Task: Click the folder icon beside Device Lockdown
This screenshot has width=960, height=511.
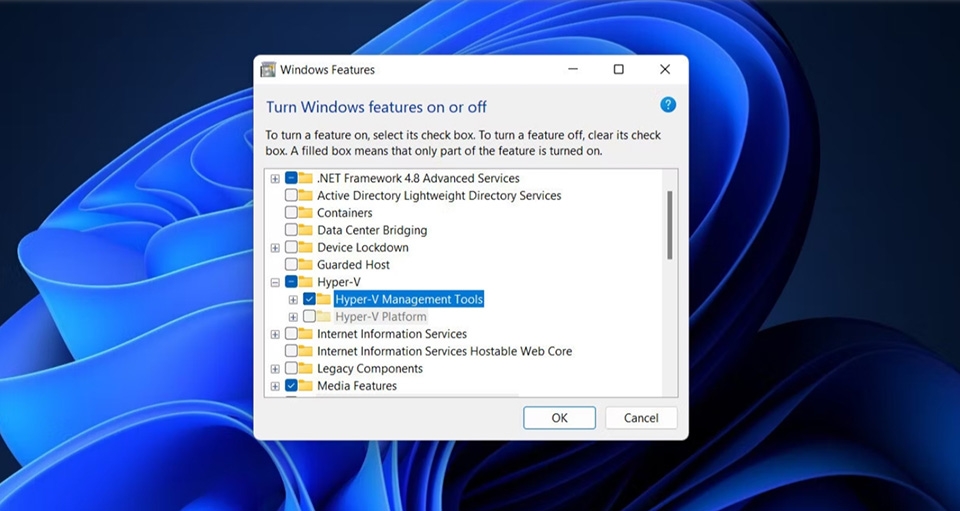Action: 305,248
